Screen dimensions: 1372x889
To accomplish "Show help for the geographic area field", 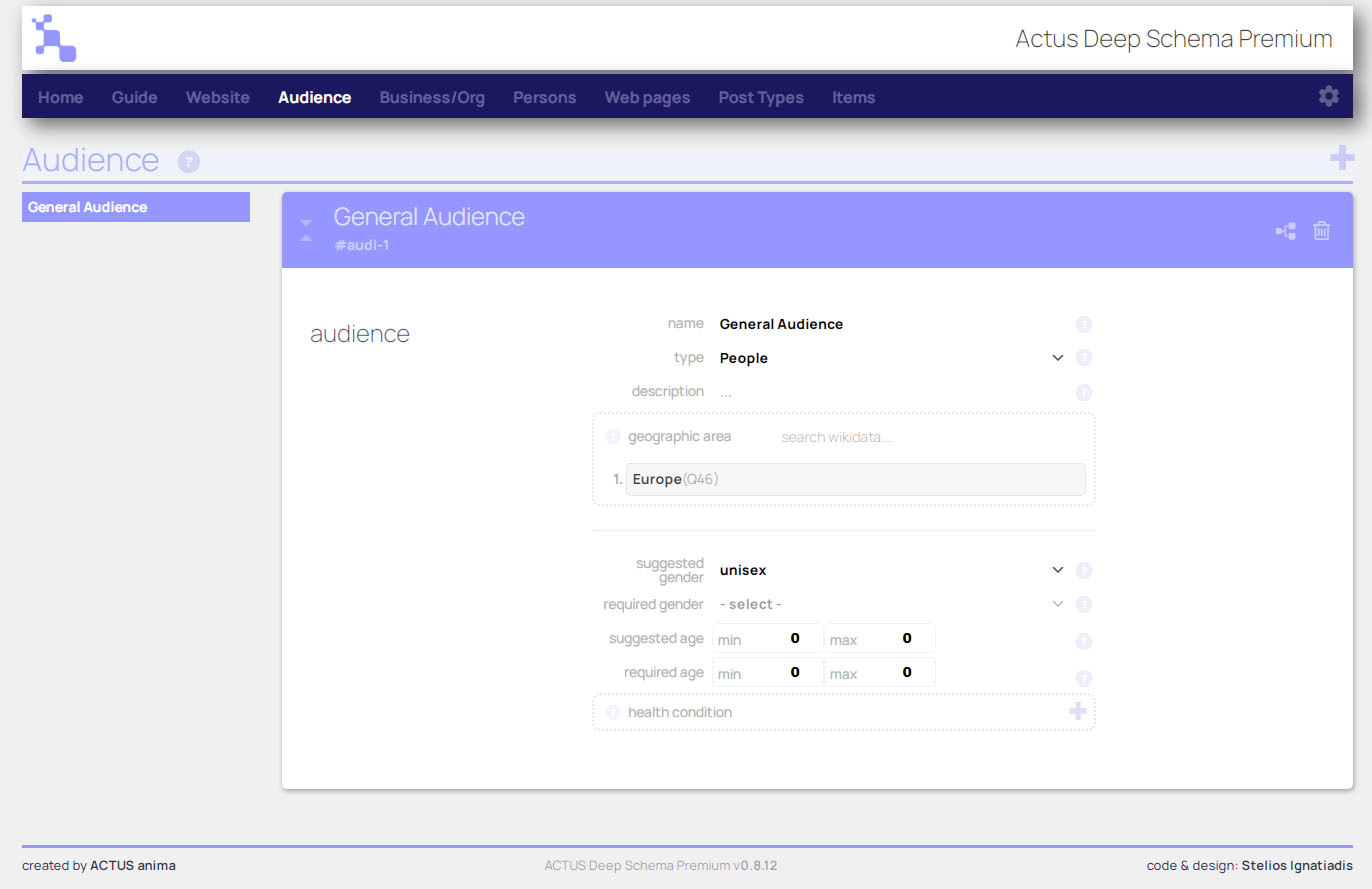I will pos(612,436).
